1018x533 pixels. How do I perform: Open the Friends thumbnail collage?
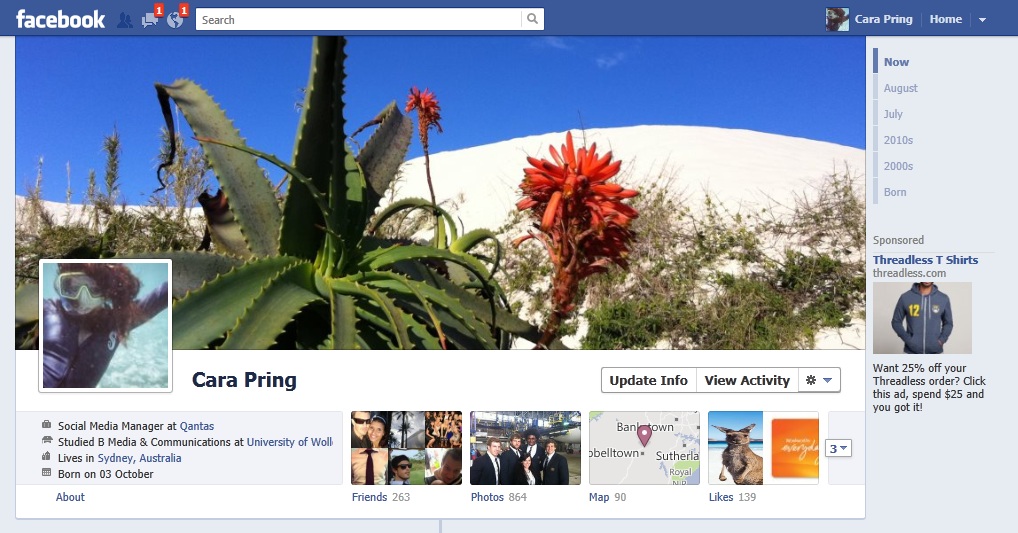pos(406,448)
